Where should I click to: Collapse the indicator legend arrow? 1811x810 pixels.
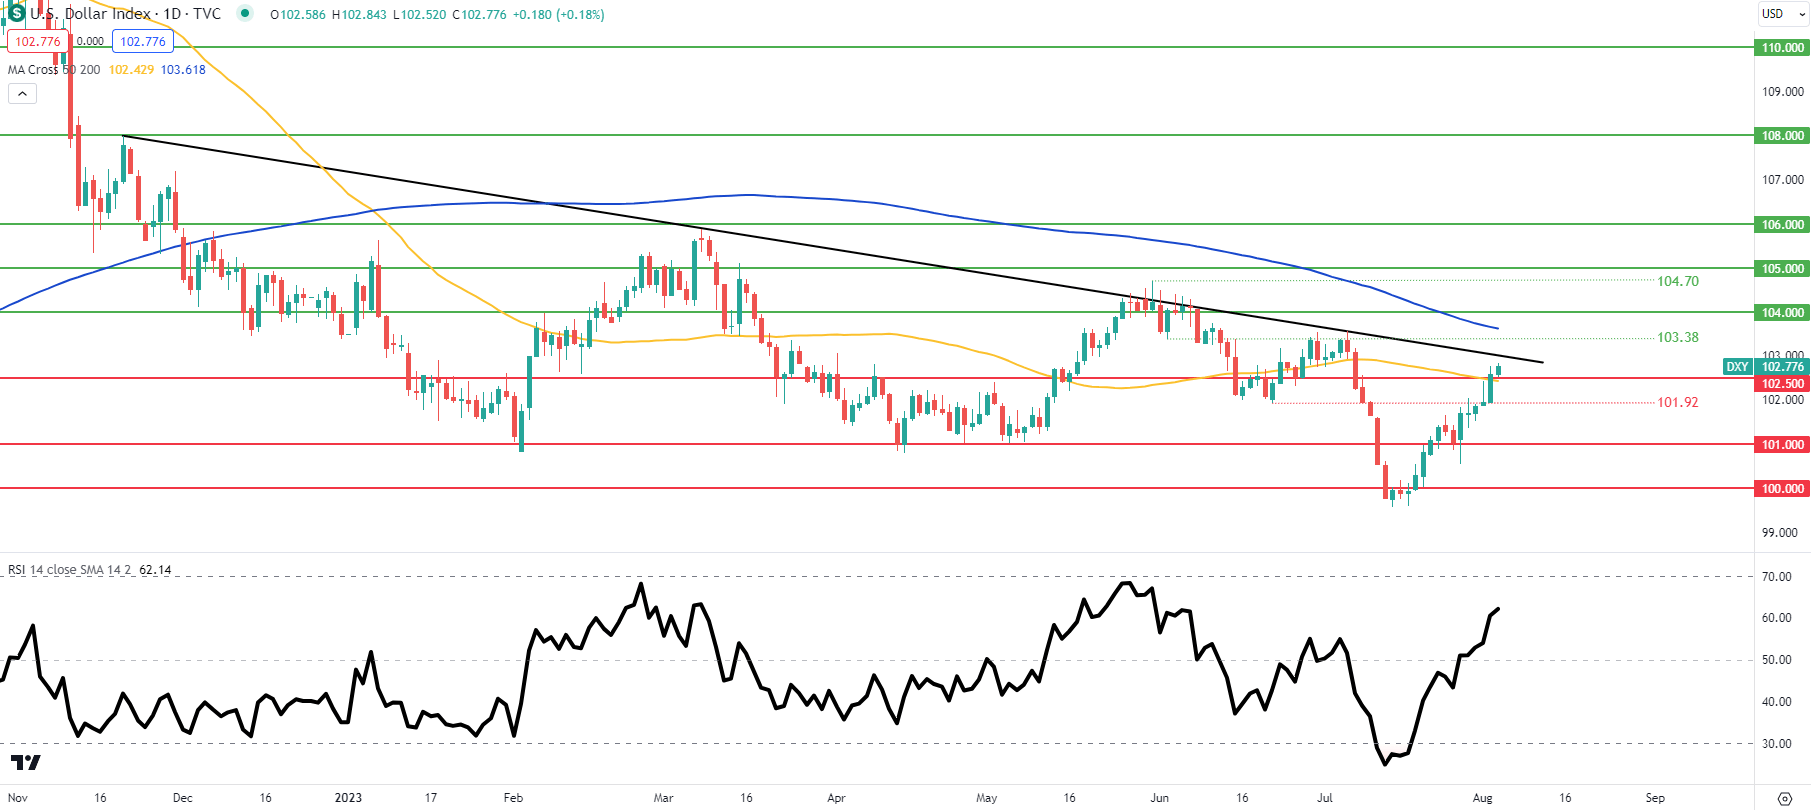tap(22, 93)
